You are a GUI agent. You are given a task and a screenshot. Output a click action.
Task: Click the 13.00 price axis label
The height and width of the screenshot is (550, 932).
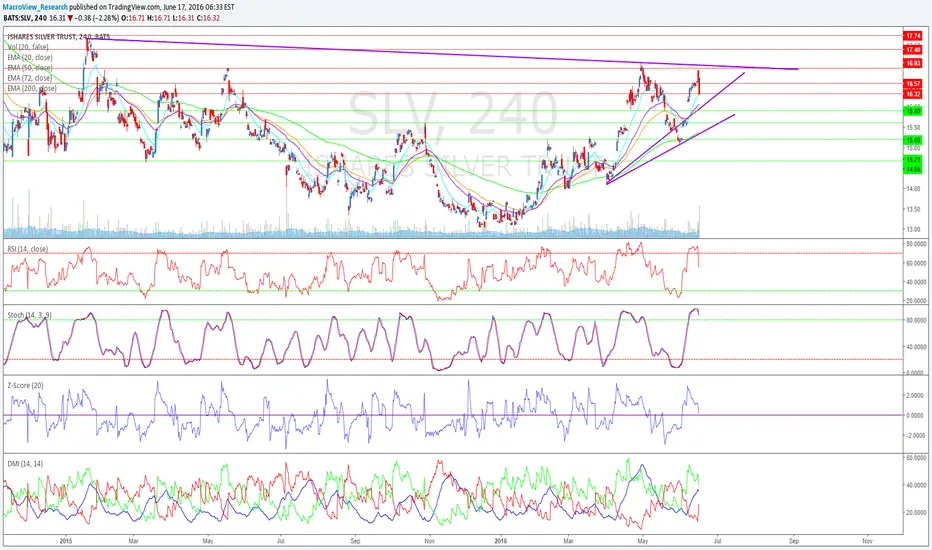click(x=913, y=230)
